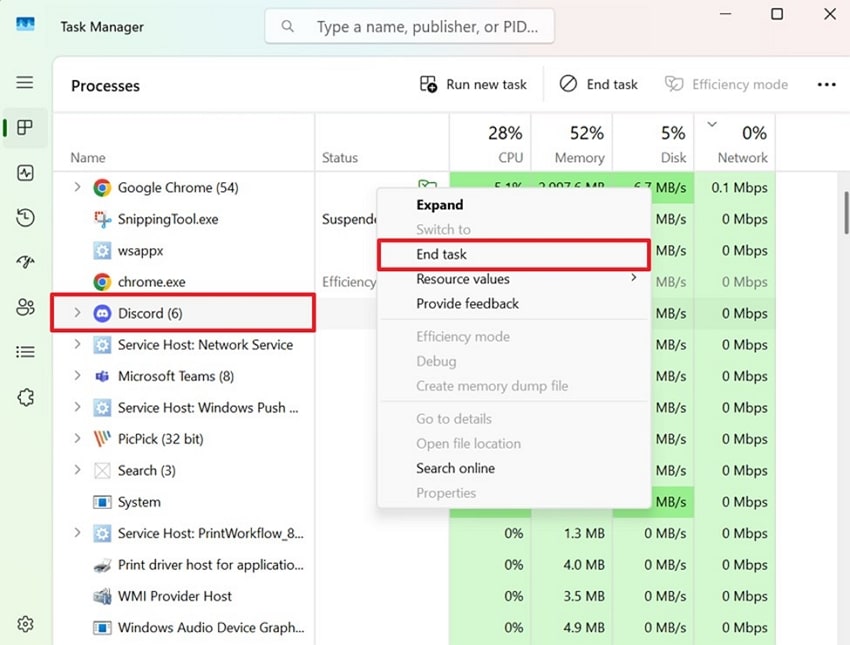Open Task Manager Settings gear

[x=25, y=624]
